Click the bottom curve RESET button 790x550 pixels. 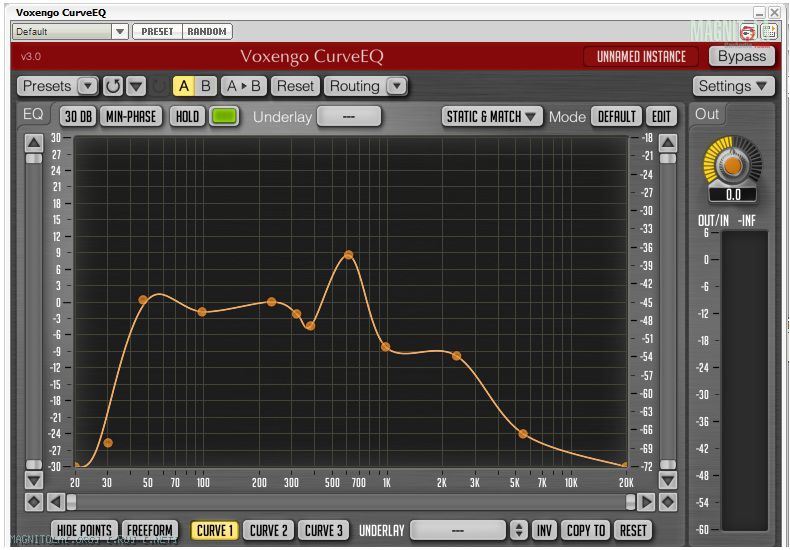click(x=633, y=531)
